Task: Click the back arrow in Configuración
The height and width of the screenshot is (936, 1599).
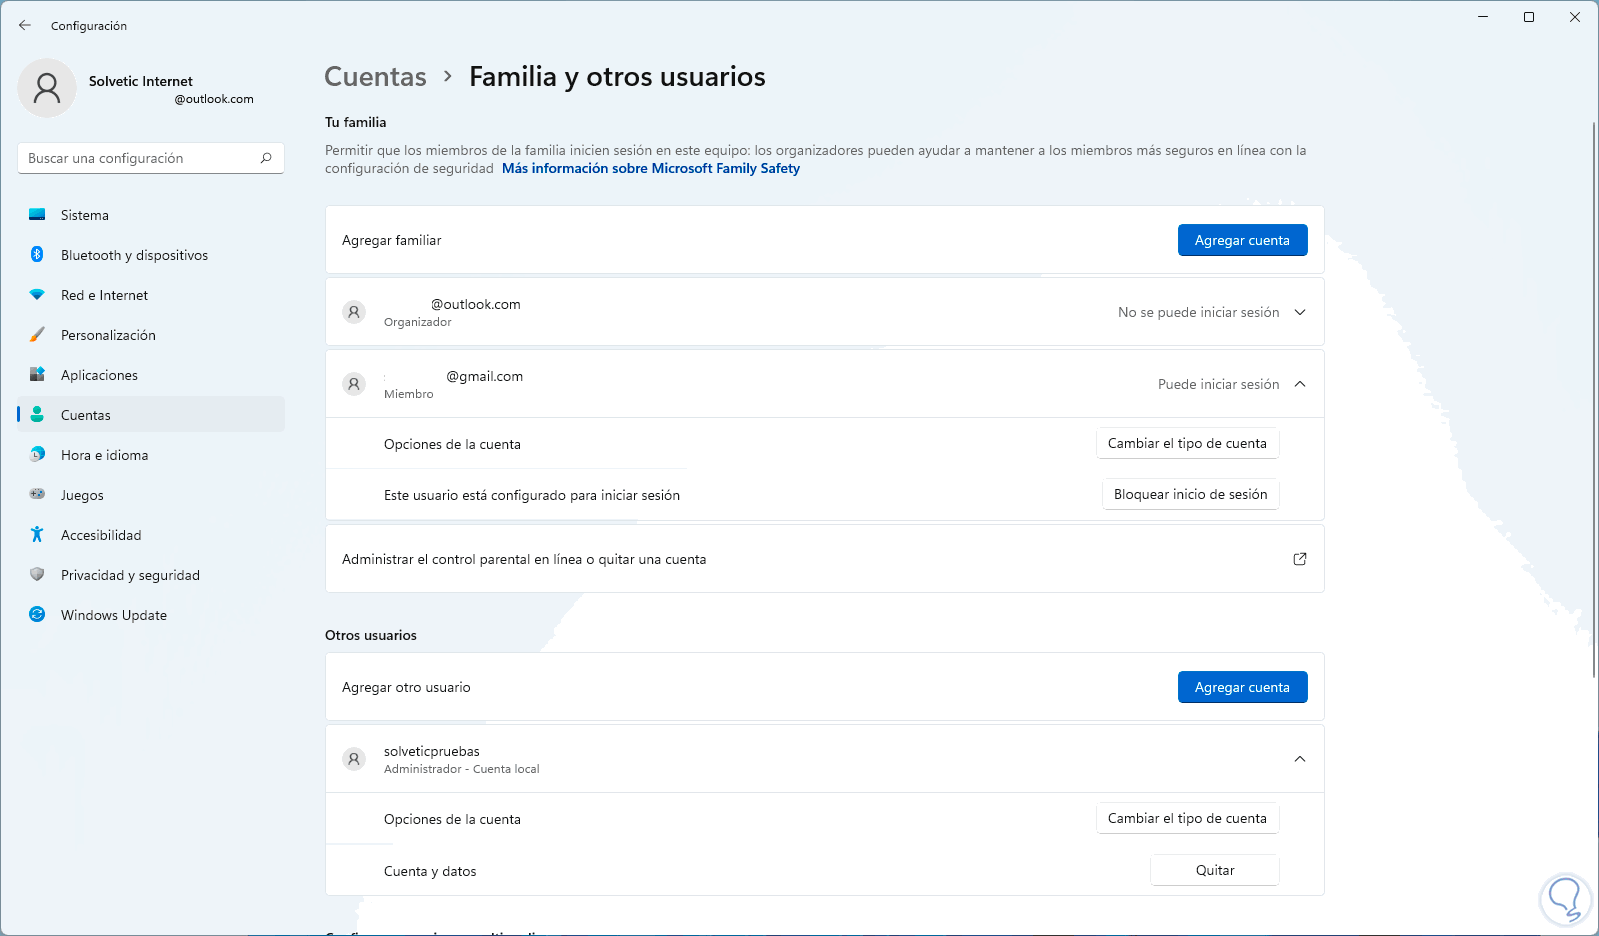Action: pos(25,25)
